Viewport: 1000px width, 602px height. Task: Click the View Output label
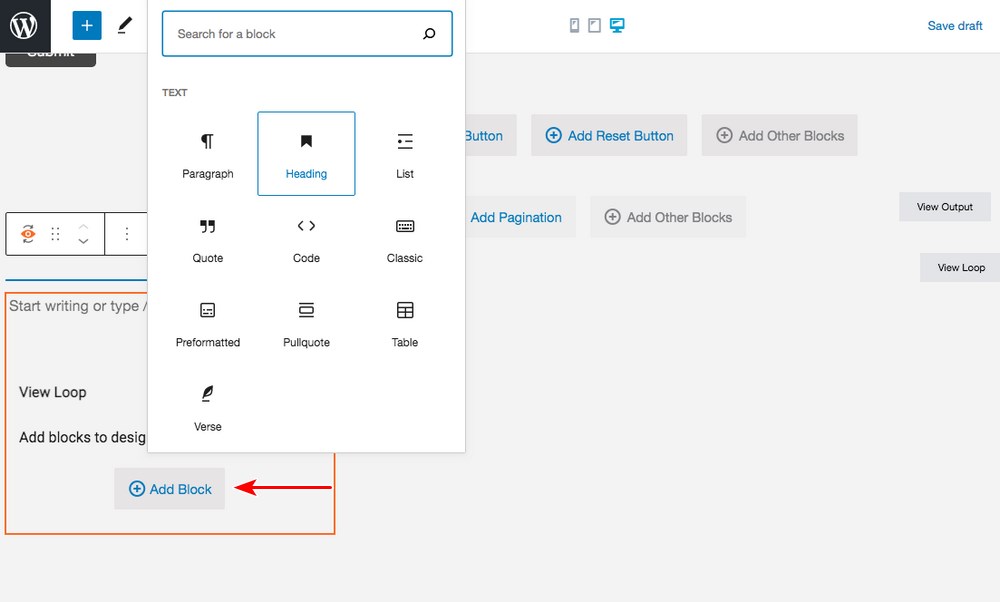click(x=945, y=207)
